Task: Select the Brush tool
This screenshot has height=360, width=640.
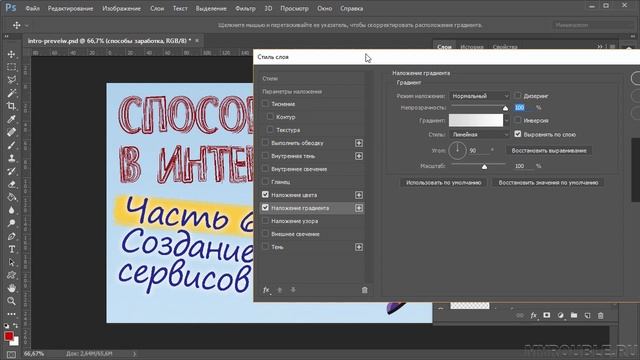Action: [x=11, y=145]
